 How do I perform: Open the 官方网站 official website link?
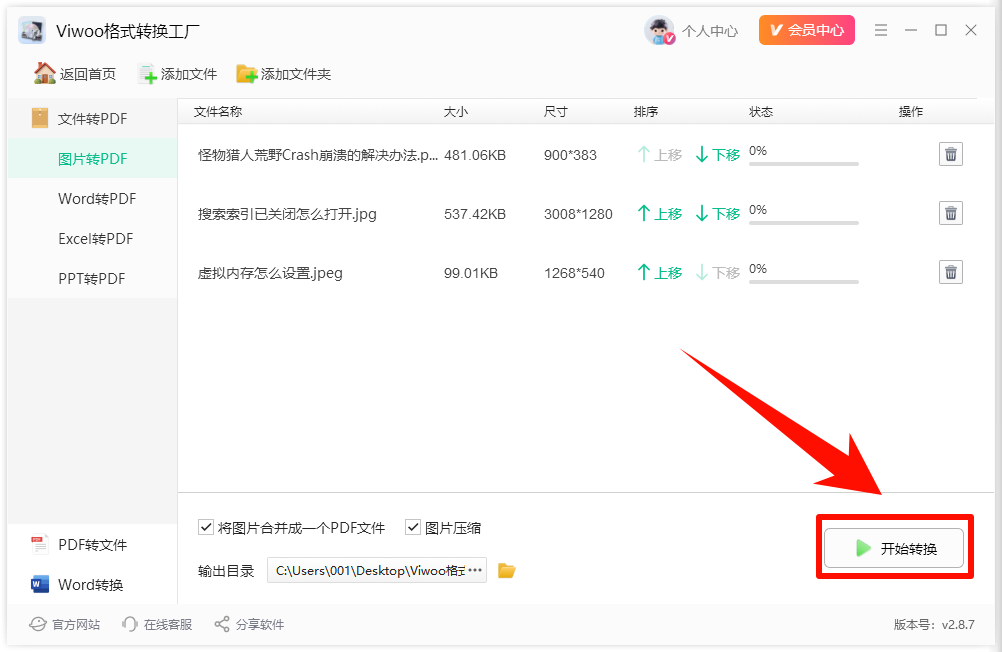point(65,625)
